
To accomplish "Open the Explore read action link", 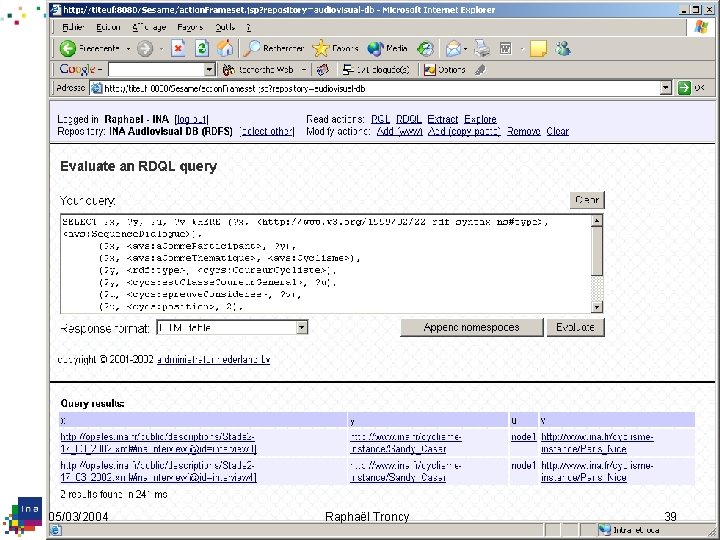I will tap(480, 119).
